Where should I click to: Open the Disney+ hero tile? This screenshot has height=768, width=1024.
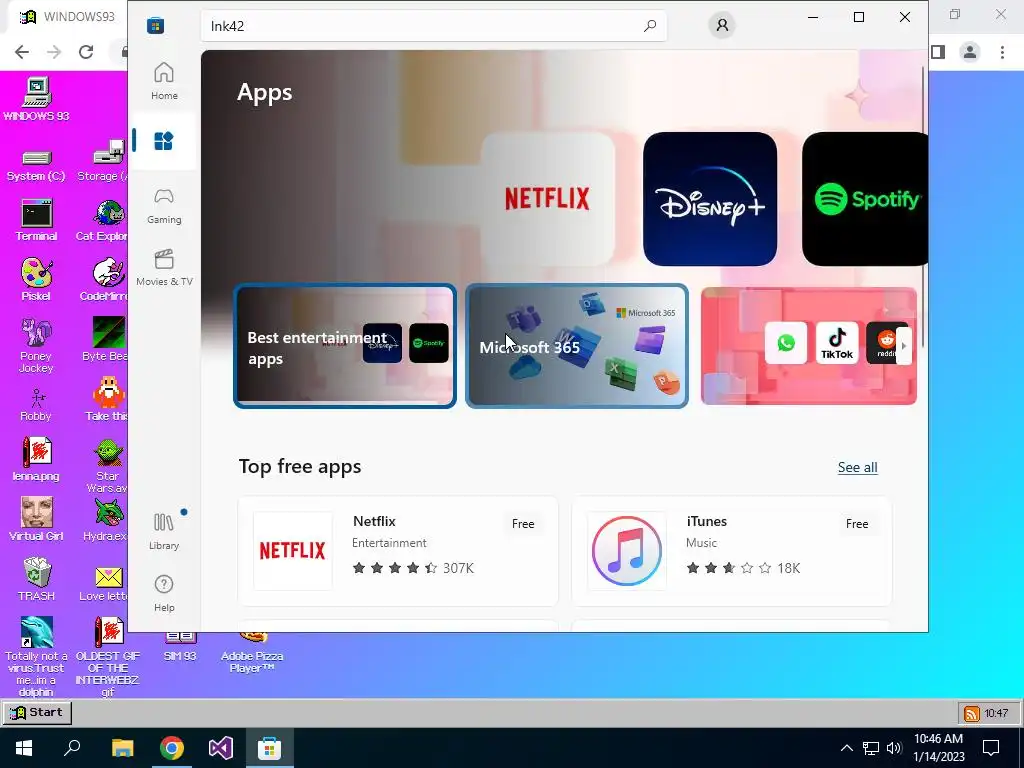pyautogui.click(x=710, y=199)
